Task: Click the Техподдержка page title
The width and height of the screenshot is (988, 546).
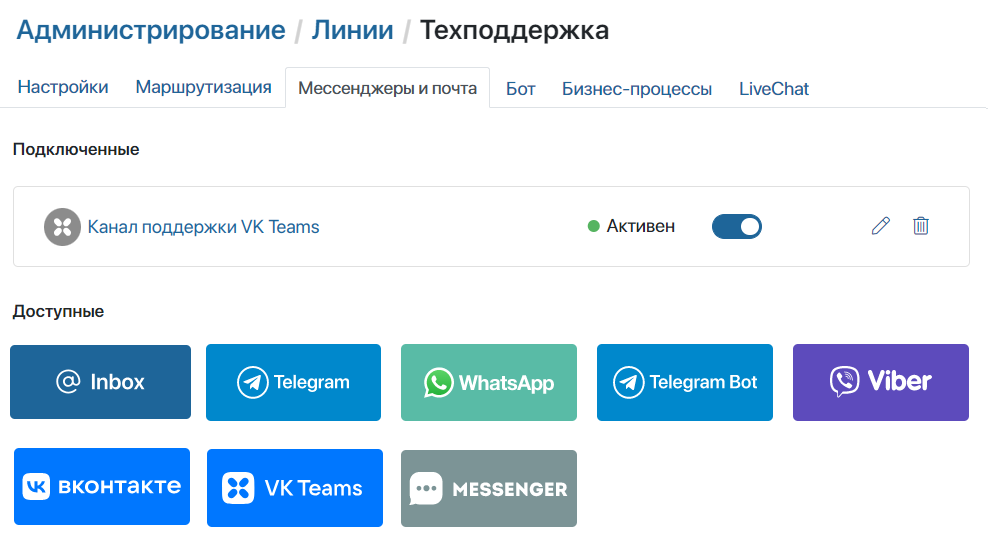Action: (x=514, y=30)
